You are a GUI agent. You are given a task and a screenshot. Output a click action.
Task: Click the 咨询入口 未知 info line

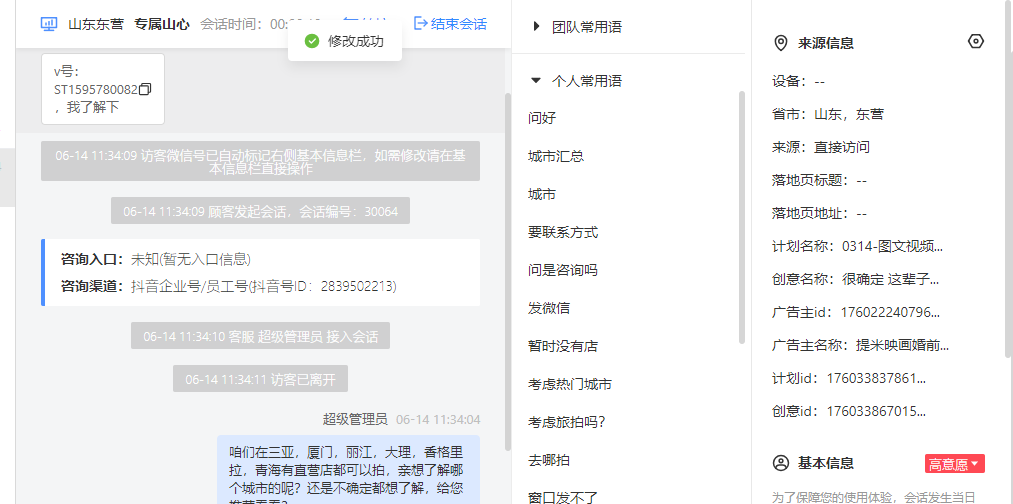(156, 260)
